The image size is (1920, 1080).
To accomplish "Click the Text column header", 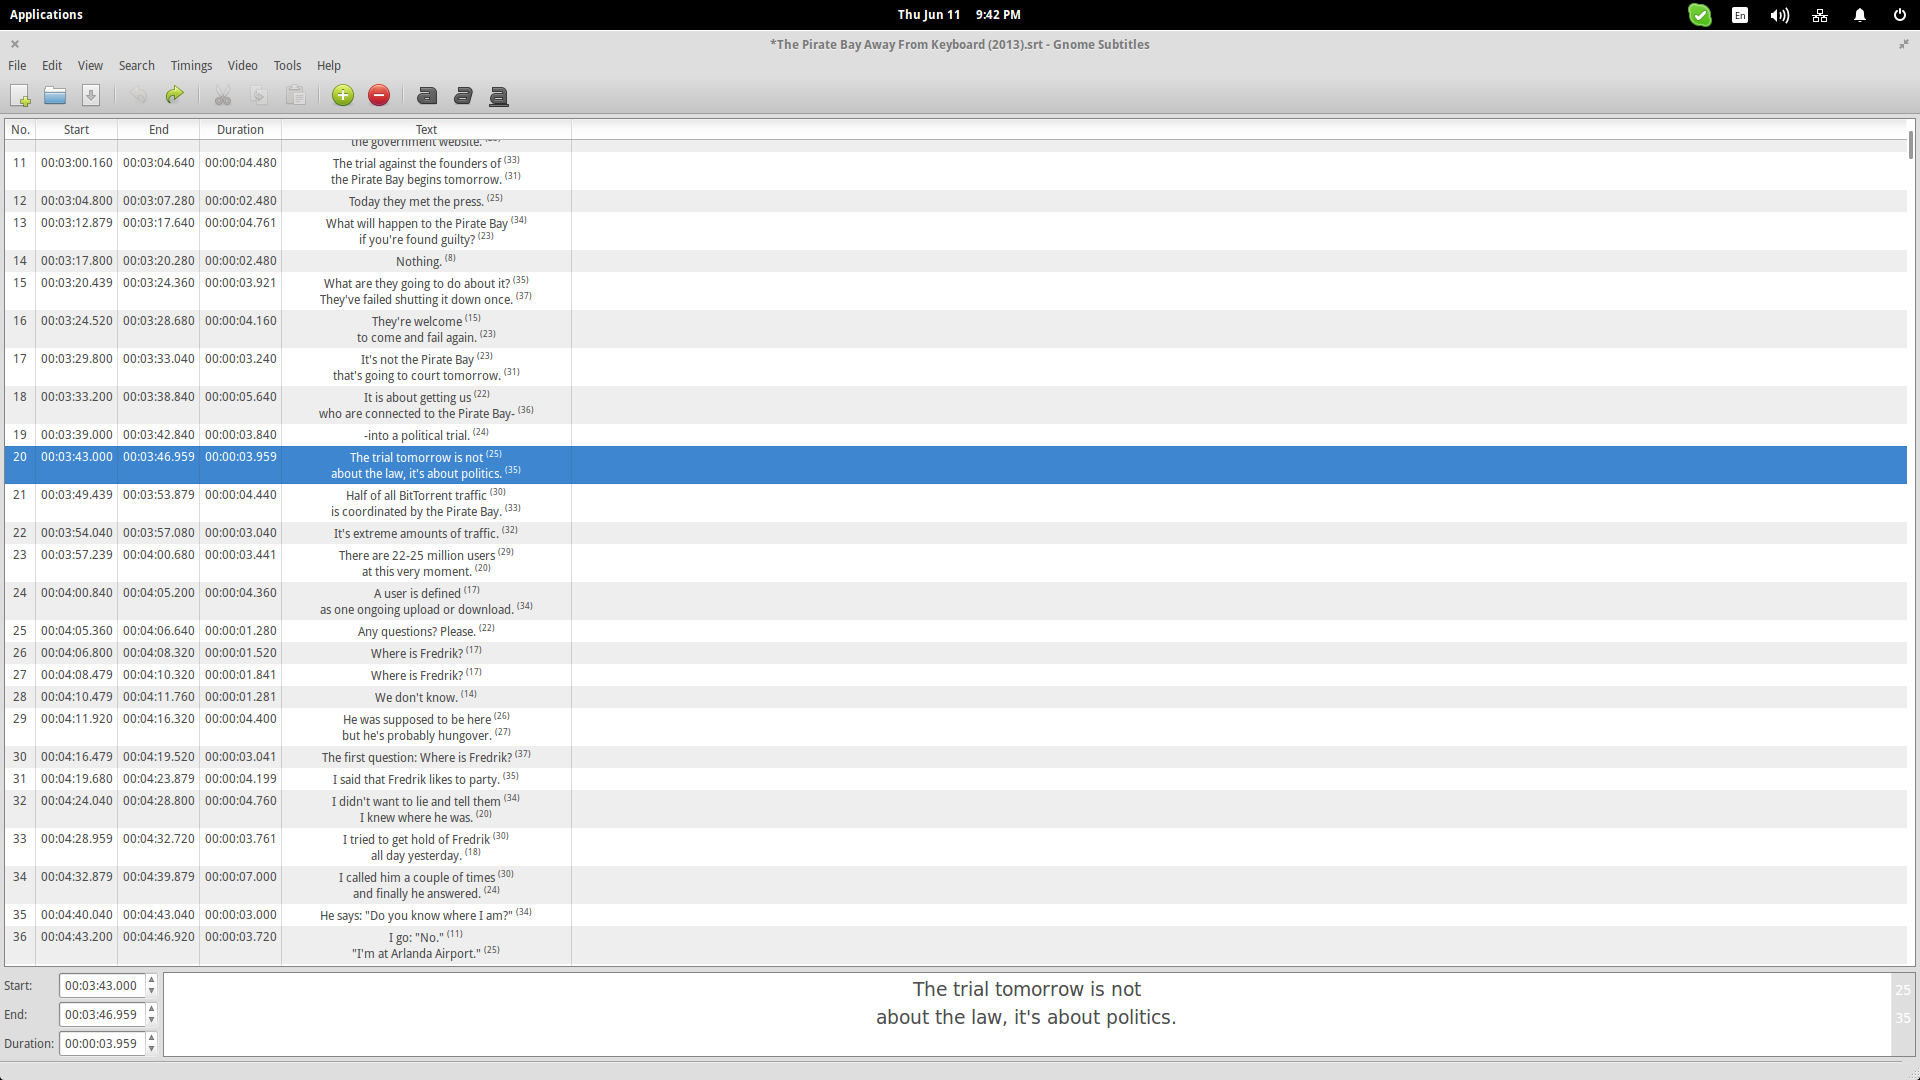I will 426,130.
